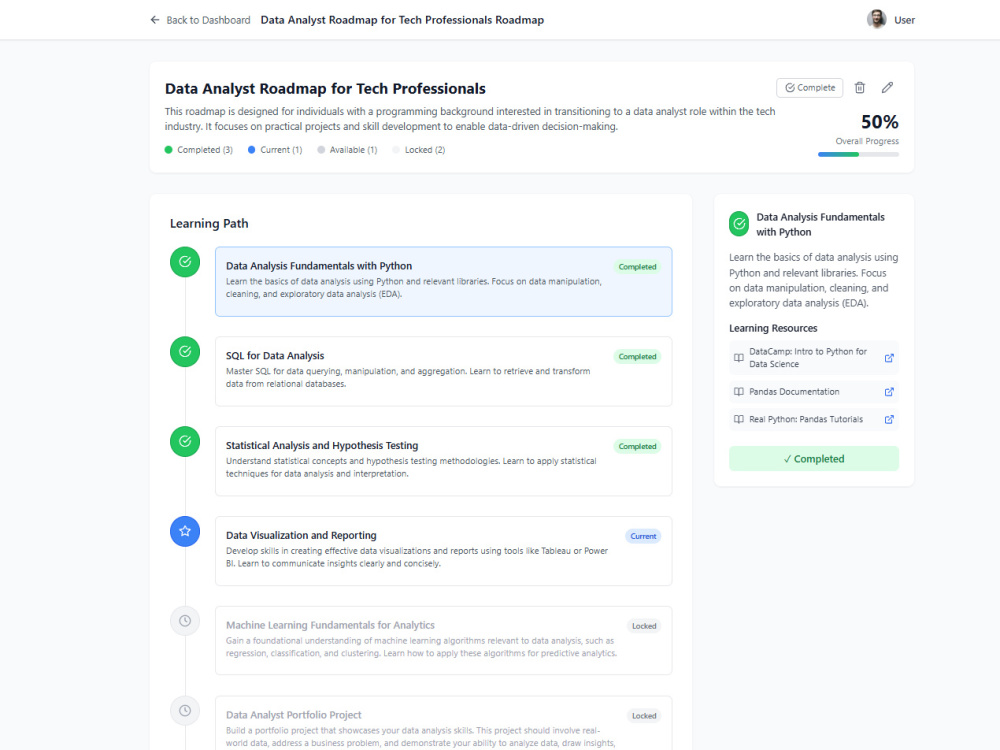1000x750 pixels.
Task: Edit roadmap with pencil icon
Action: click(887, 87)
